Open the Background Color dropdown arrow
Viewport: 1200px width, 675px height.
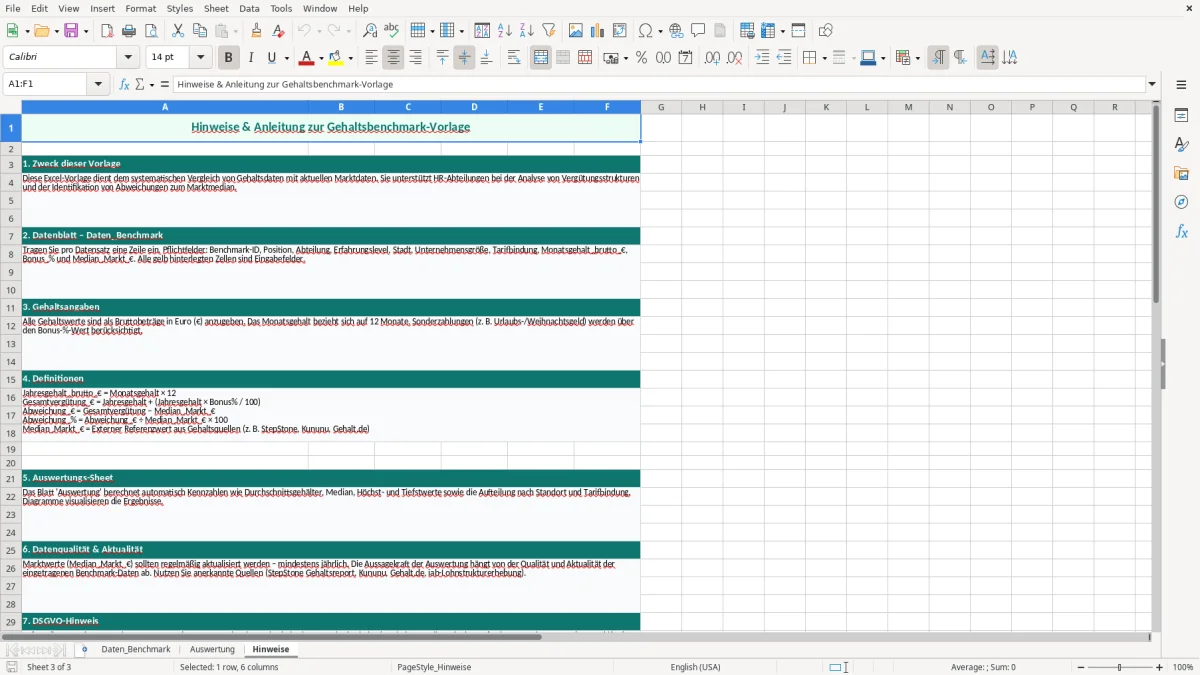click(351, 58)
